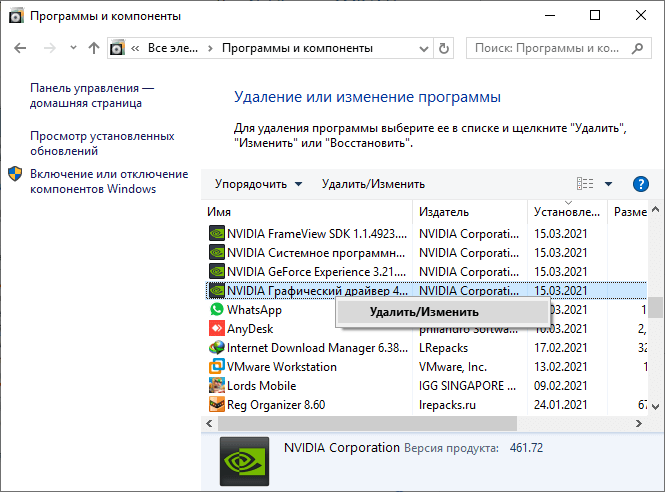Click publisher VMware, Inc. cell
Screen dimensions: 665x492
453,367
